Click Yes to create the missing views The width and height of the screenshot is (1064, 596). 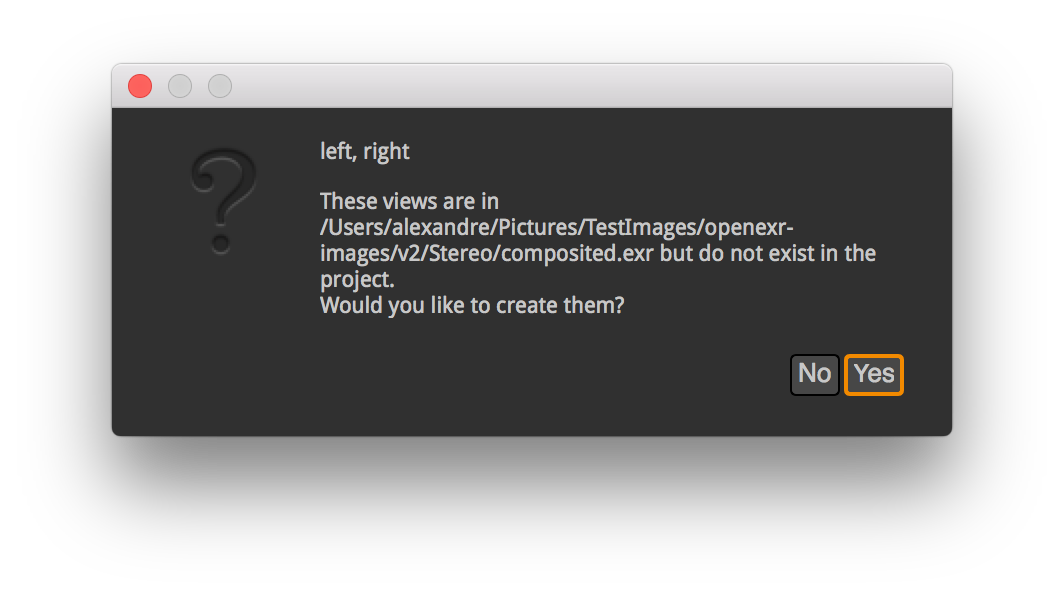(874, 375)
